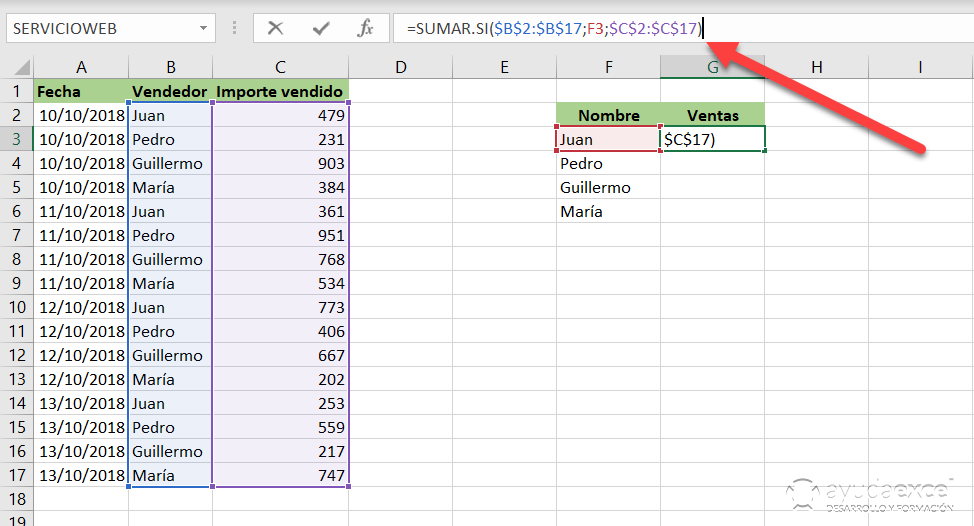This screenshot has height=526, width=974.
Task: Select column F header
Action: click(609, 67)
